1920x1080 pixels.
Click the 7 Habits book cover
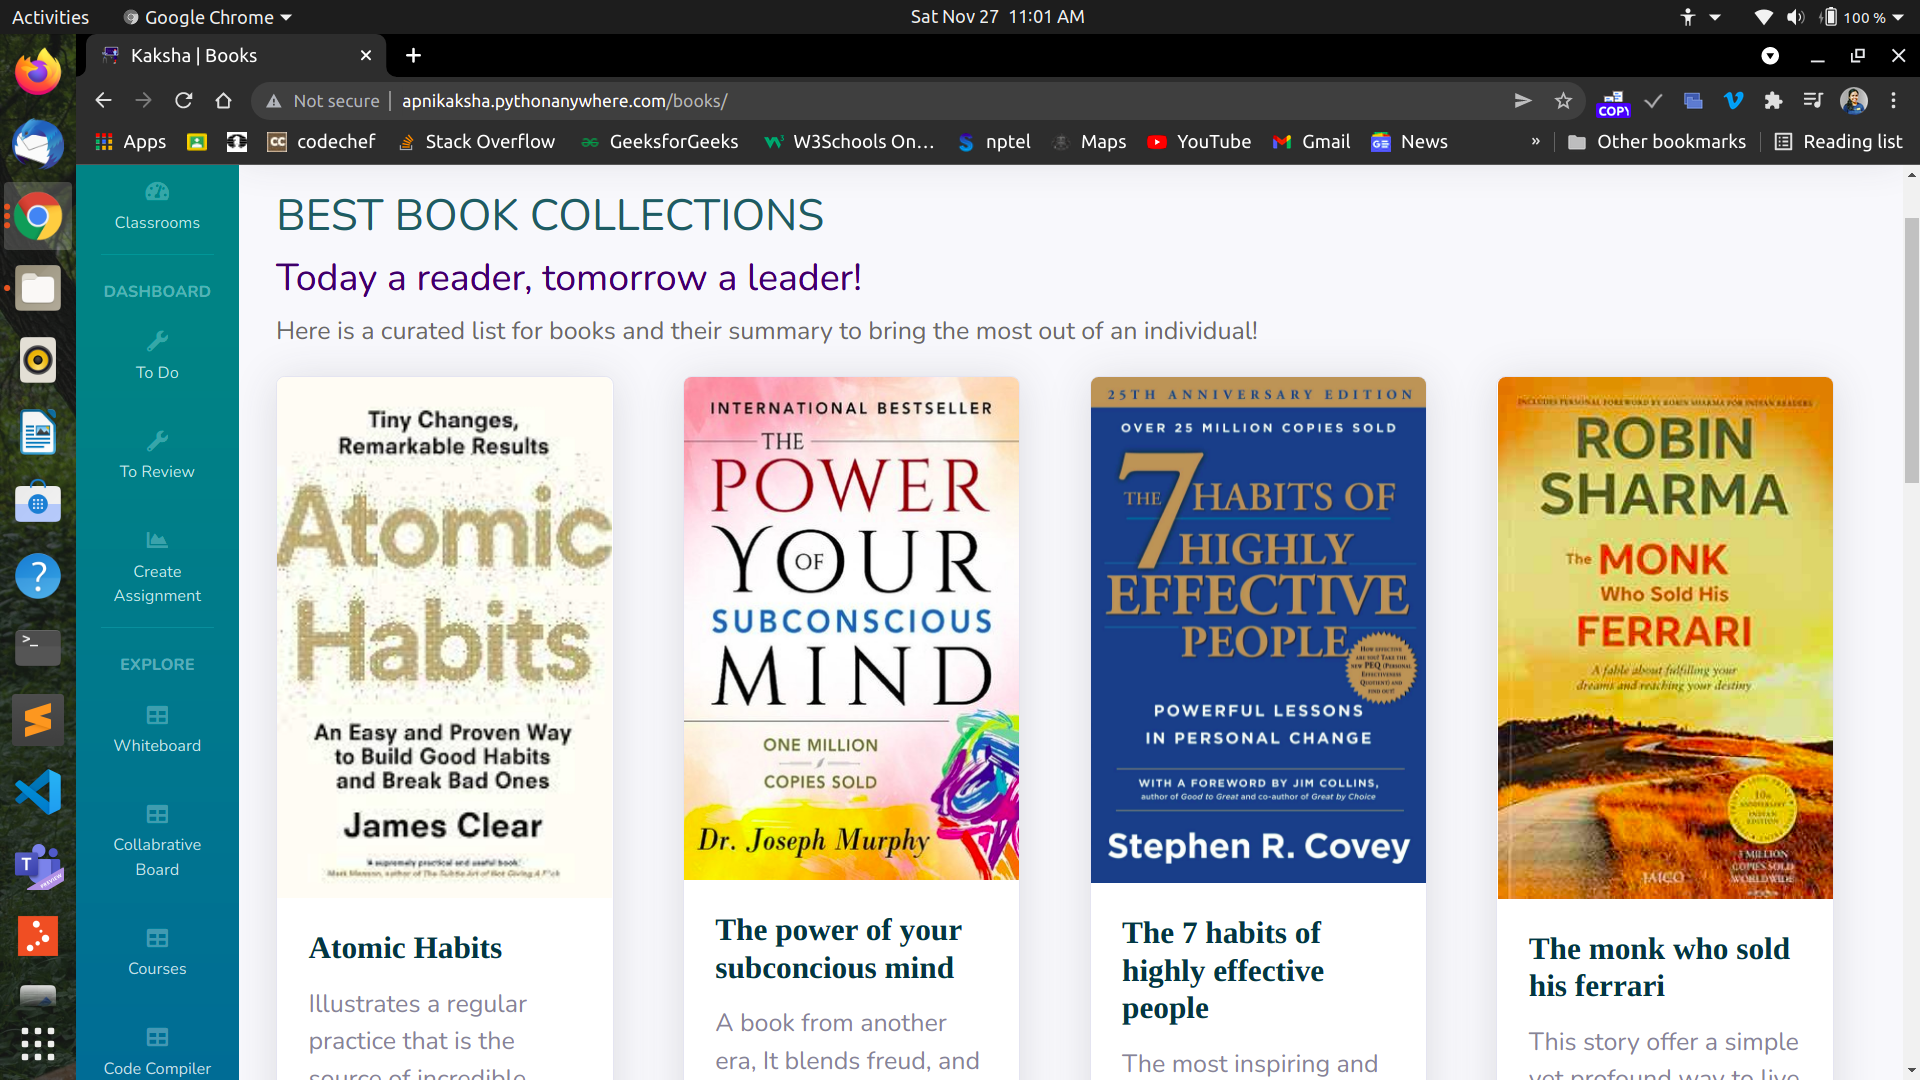[x=1257, y=630]
